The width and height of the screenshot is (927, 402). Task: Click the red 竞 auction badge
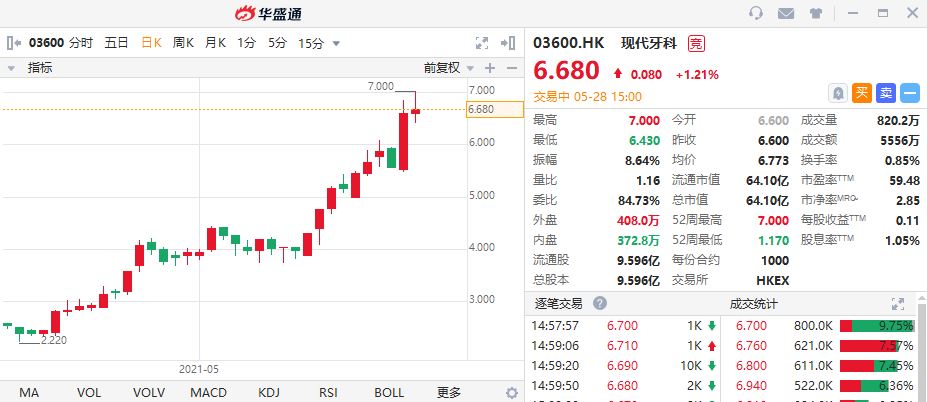tap(696, 43)
